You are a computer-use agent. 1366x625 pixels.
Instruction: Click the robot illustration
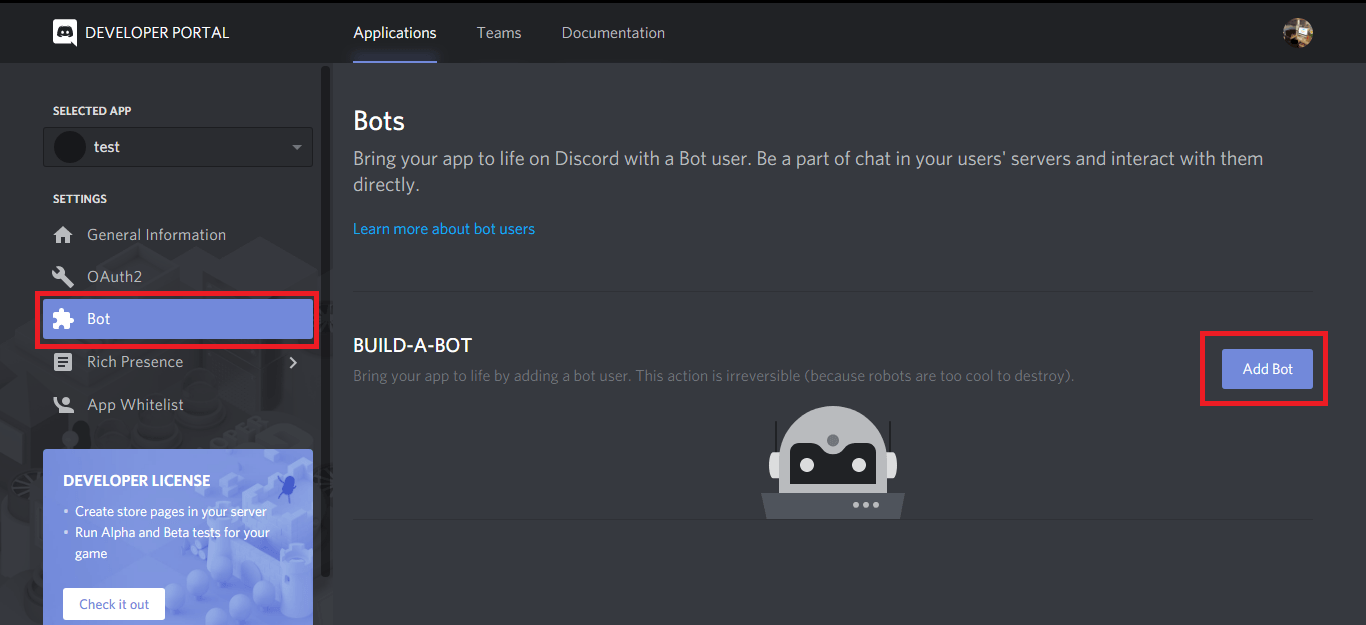tap(833, 463)
